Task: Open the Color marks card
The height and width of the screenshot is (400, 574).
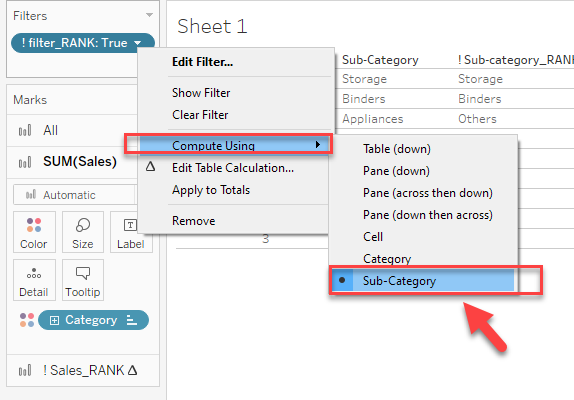Action: click(x=34, y=232)
